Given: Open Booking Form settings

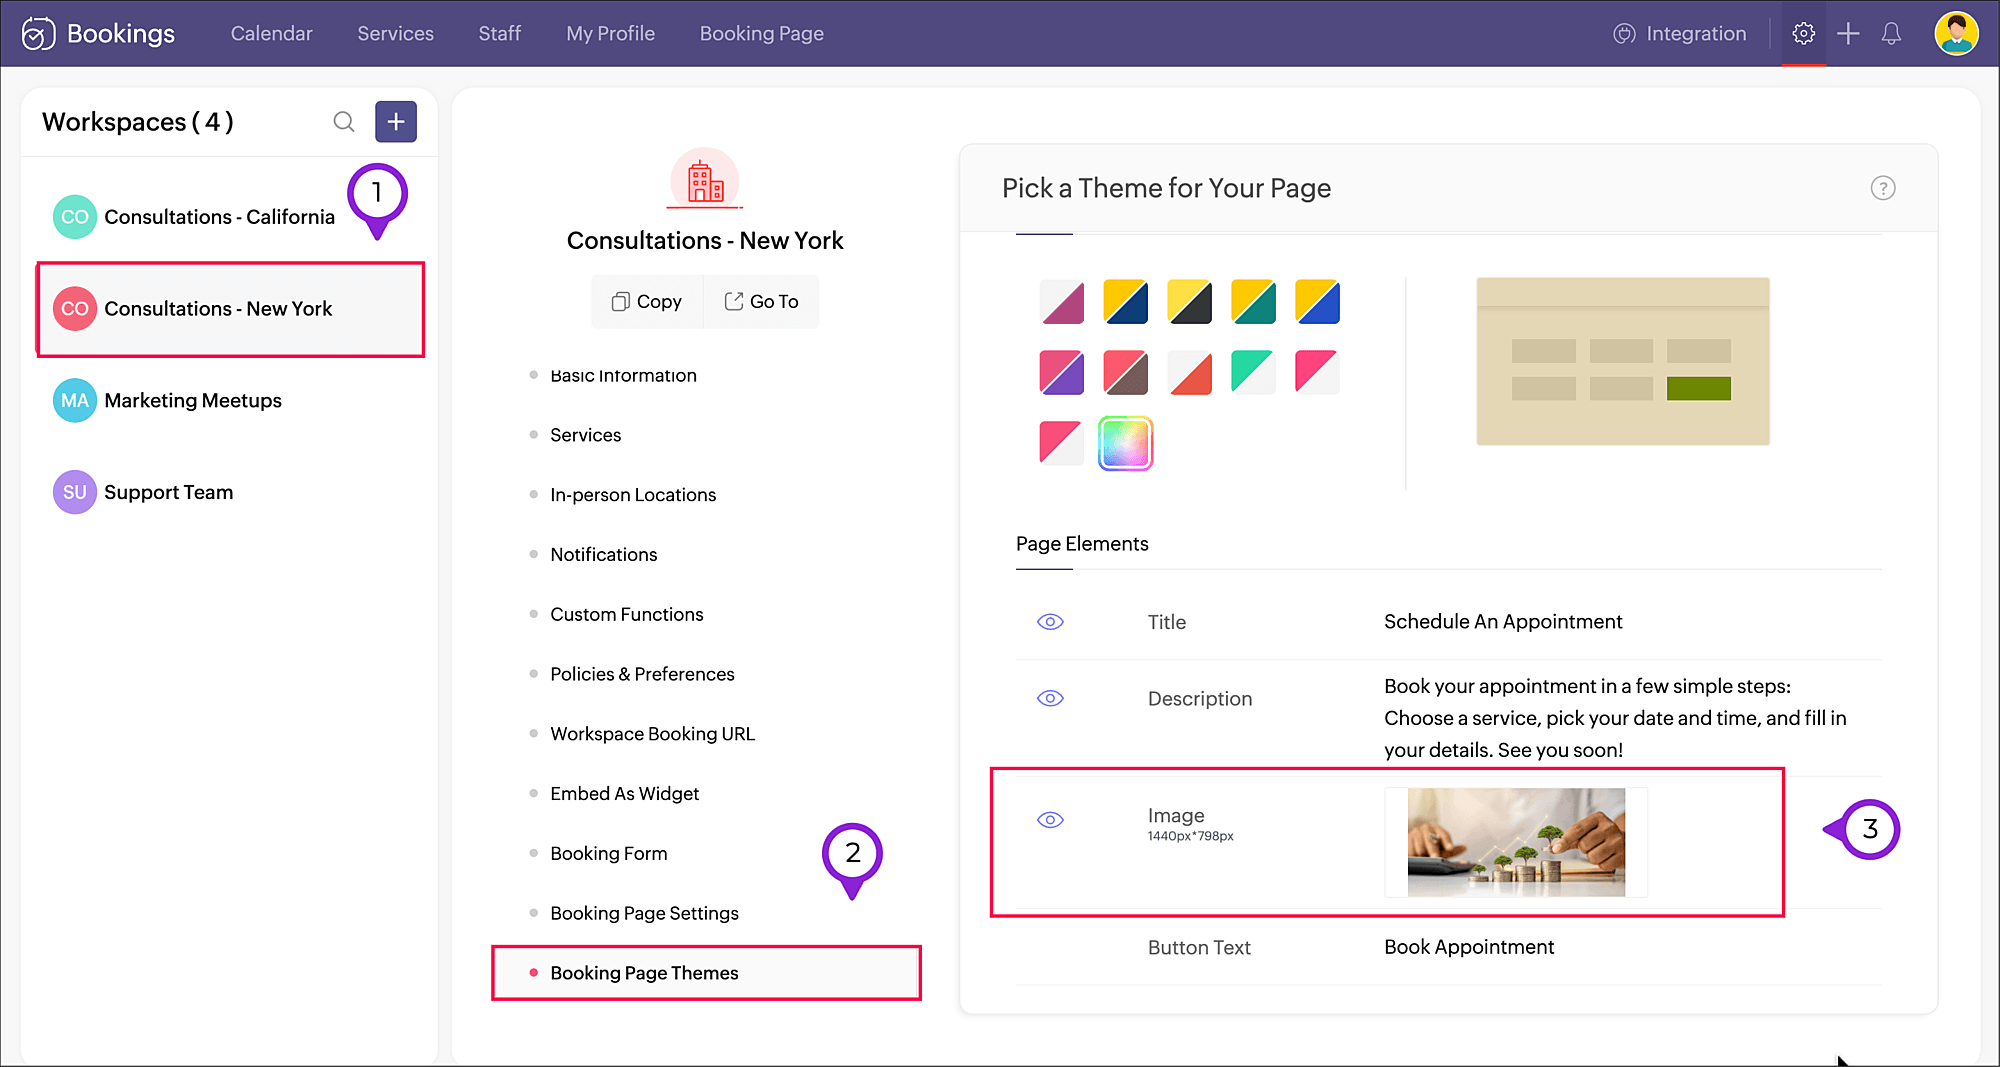Looking at the screenshot, I should 609,854.
